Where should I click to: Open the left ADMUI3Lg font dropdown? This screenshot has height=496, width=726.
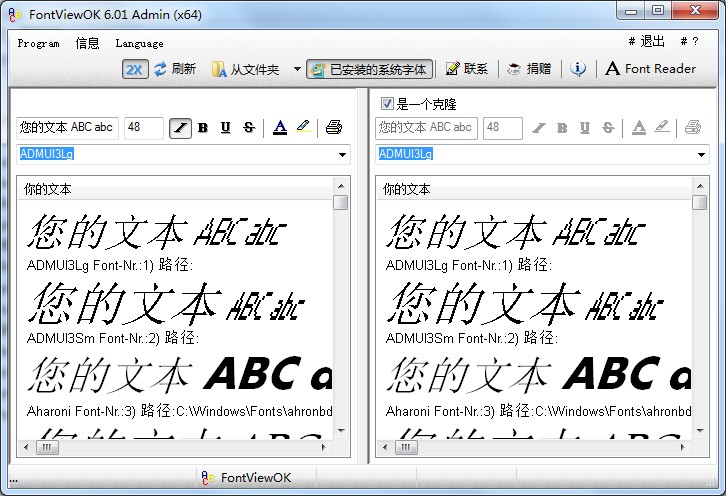(x=343, y=155)
